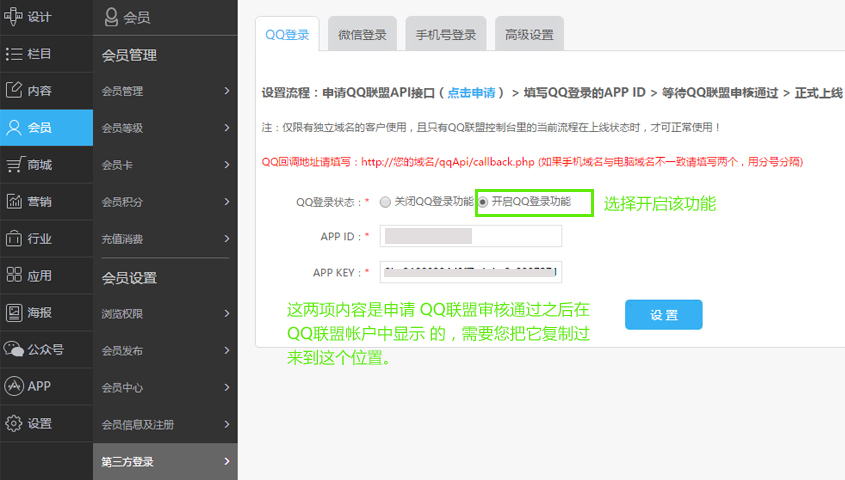The width and height of the screenshot is (845, 480).
Task: Click the 栏目 list icon
Action: click(x=14, y=54)
